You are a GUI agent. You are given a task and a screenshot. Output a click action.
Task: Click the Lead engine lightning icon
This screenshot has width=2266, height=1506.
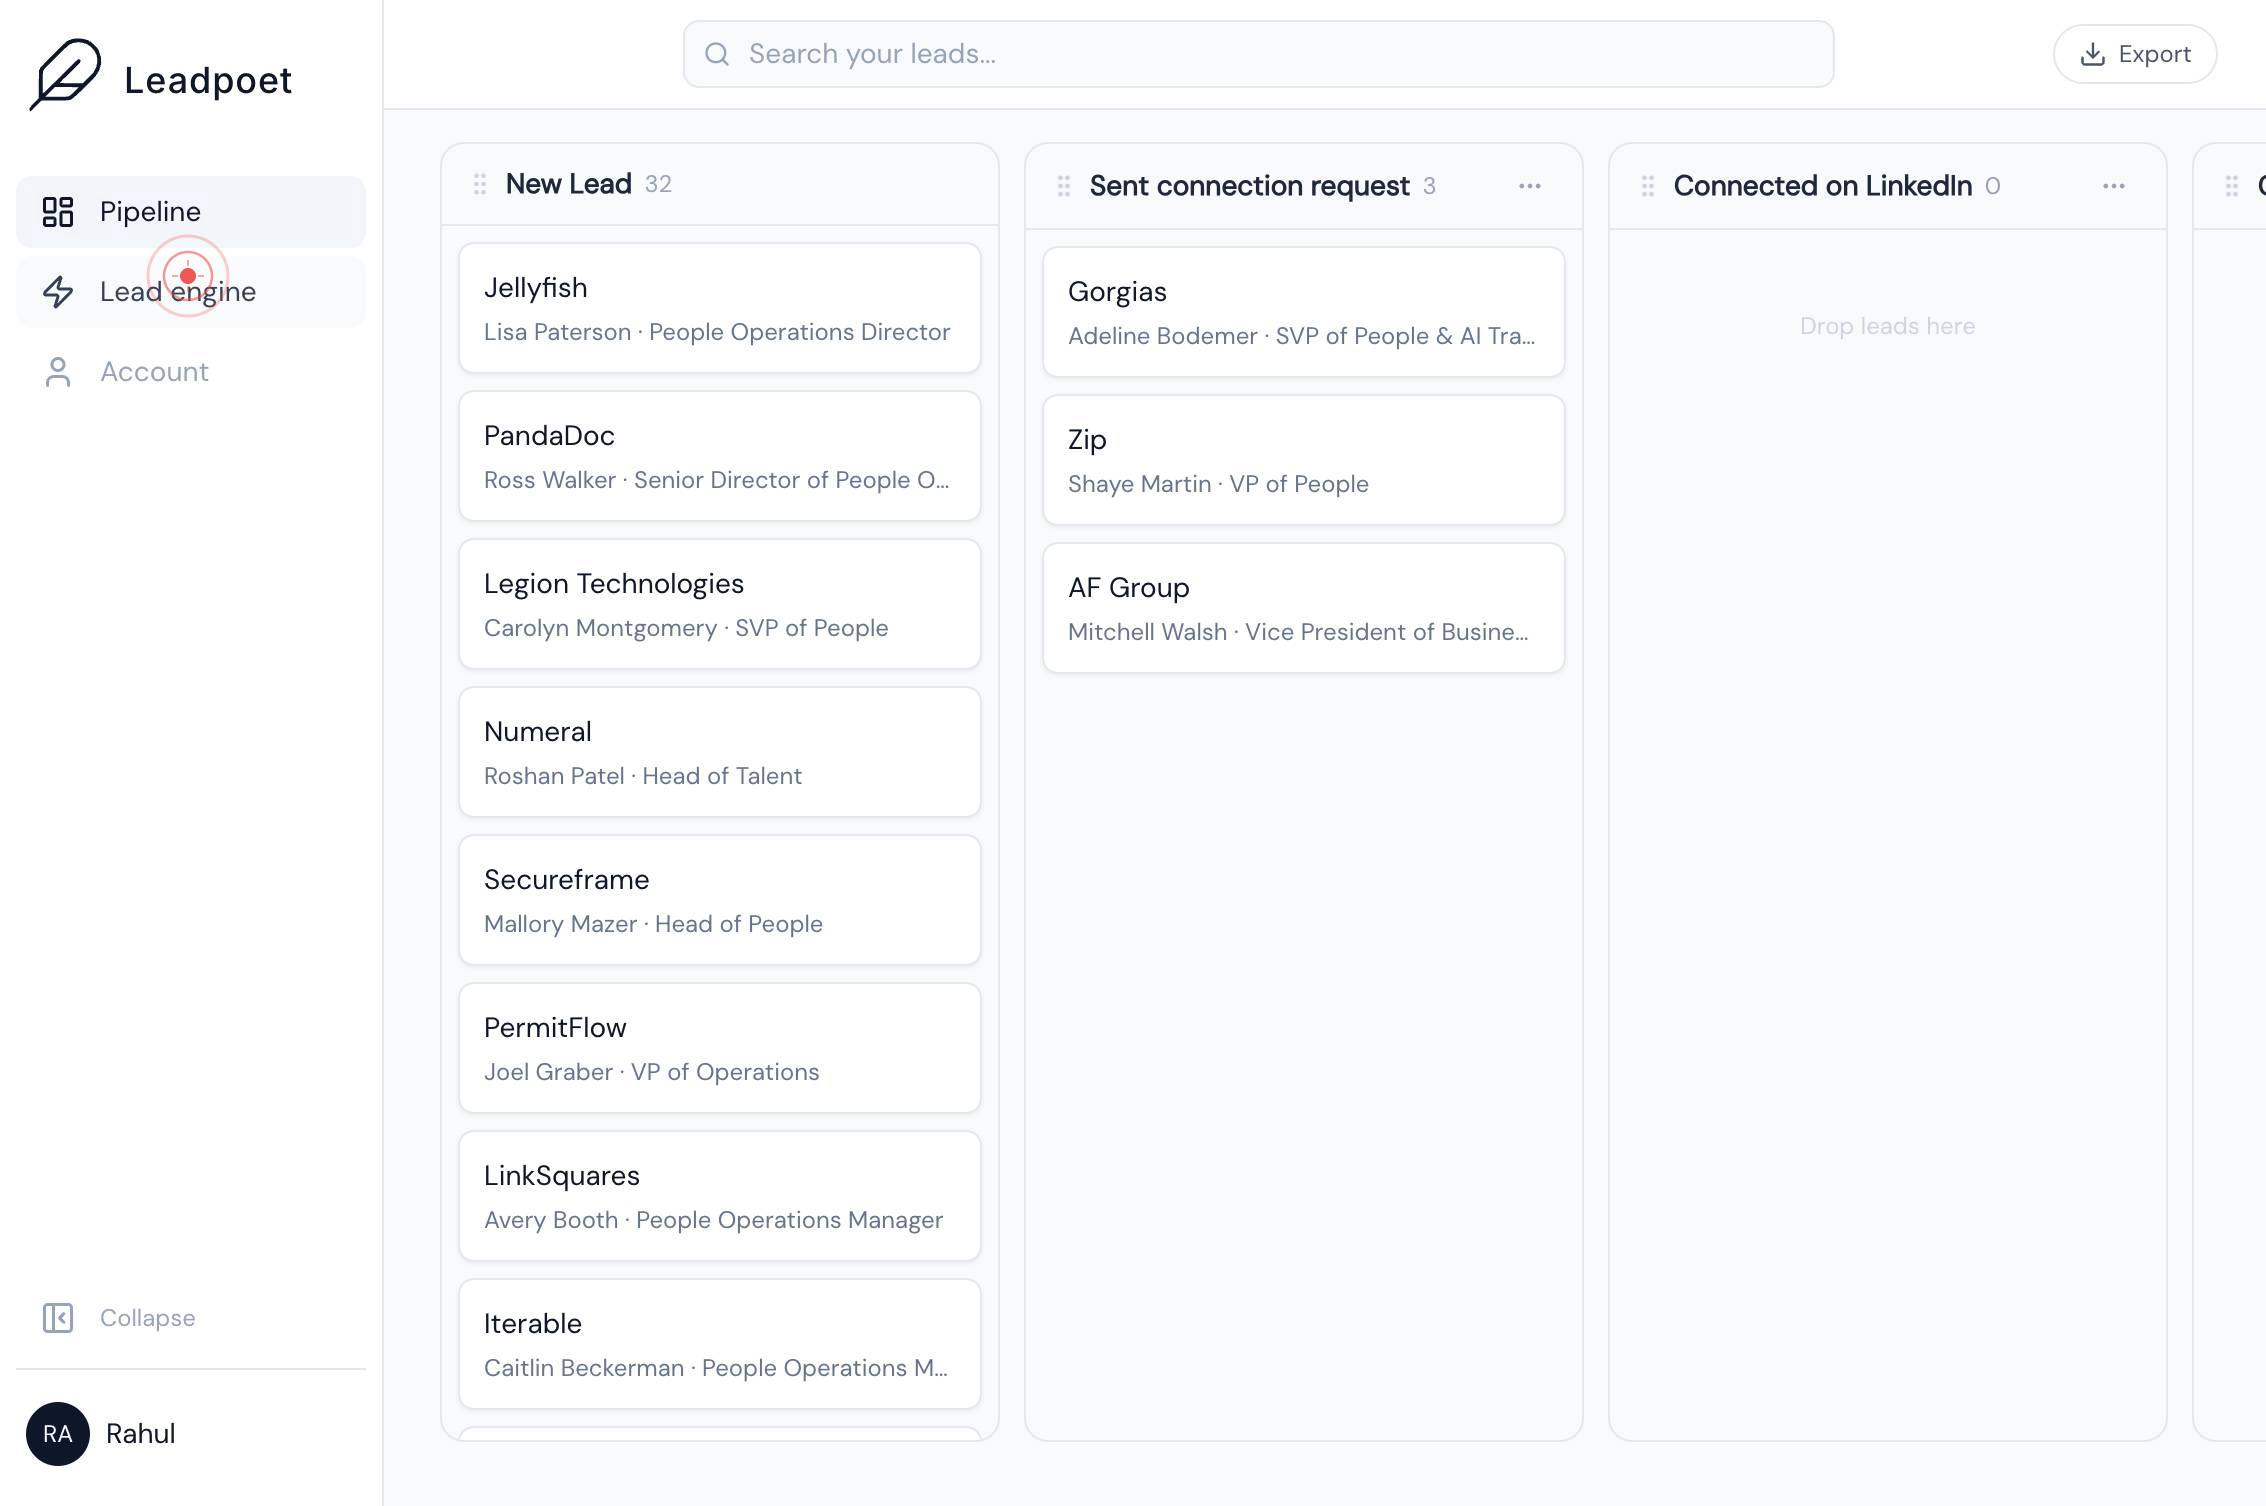click(x=58, y=292)
